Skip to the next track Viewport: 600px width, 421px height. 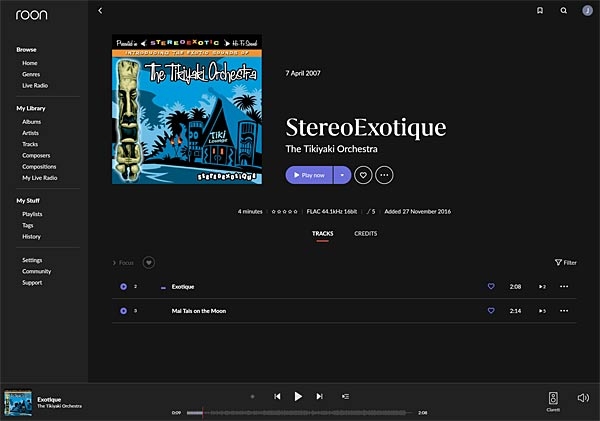[319, 396]
